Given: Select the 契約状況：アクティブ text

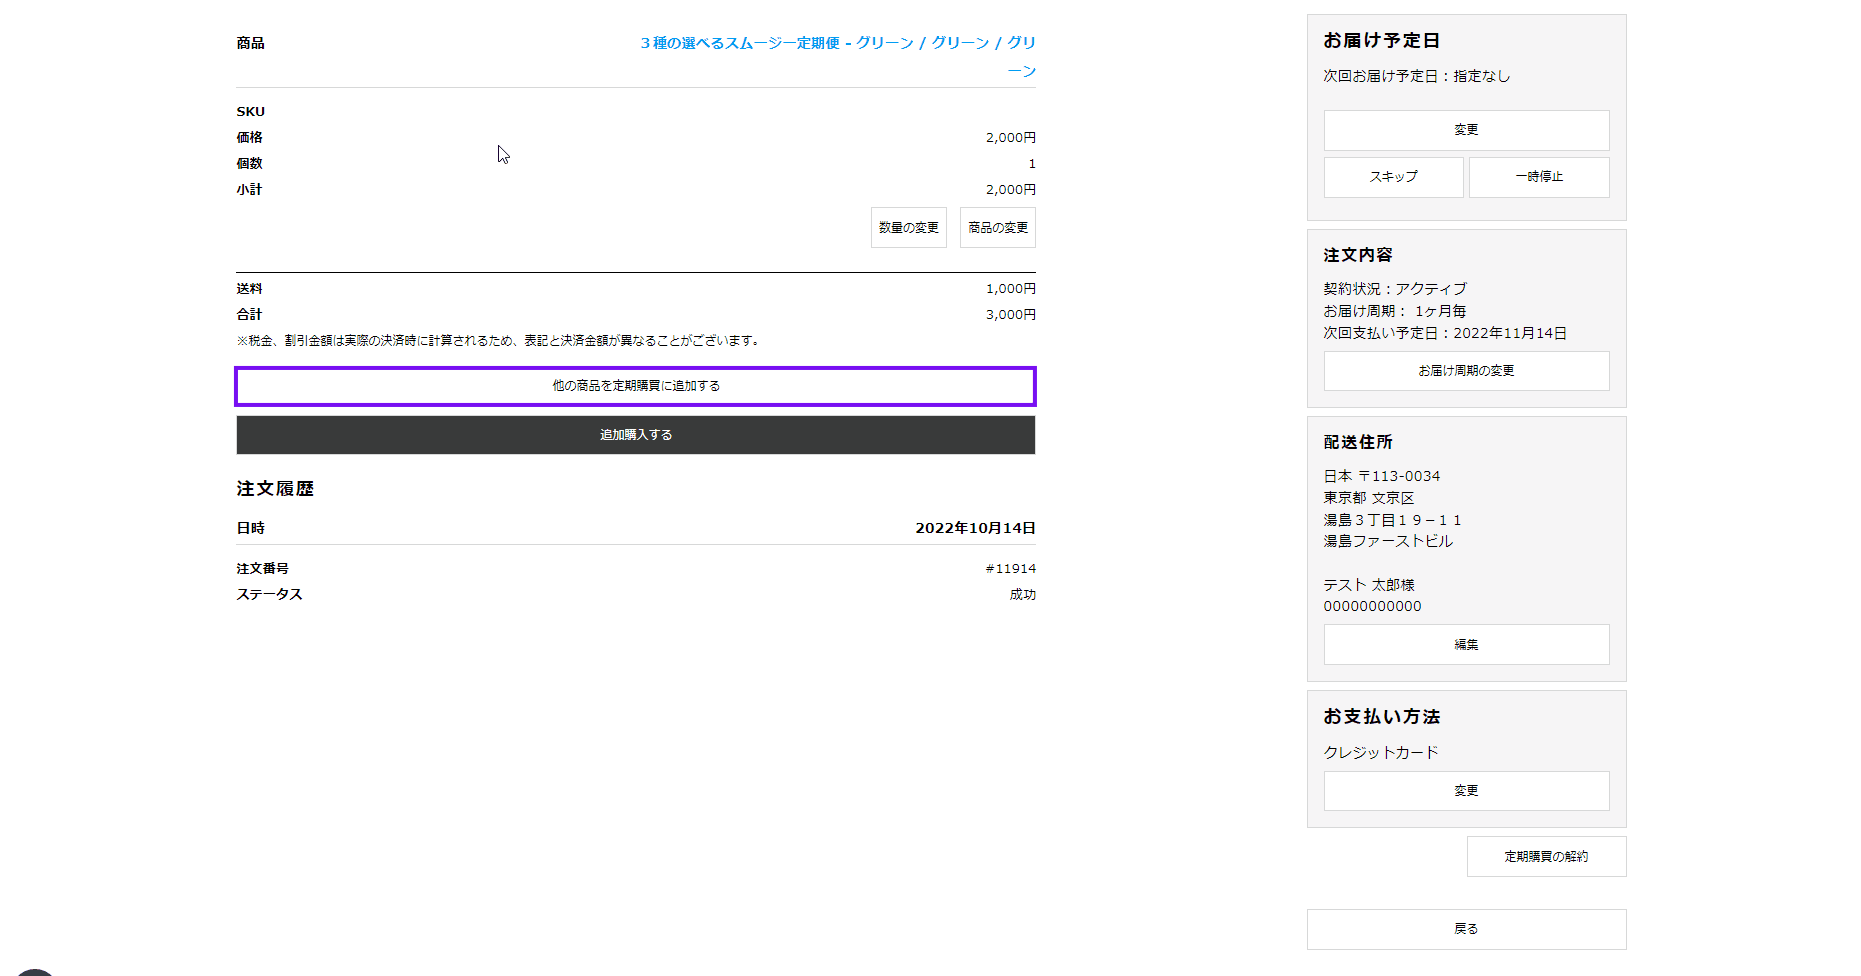Looking at the screenshot, I should 1395,289.
